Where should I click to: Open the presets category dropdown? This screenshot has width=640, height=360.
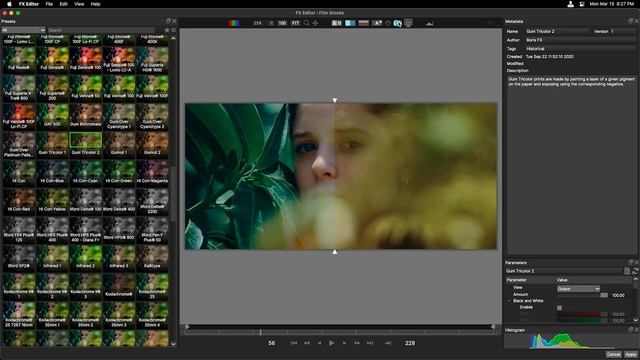23,30
